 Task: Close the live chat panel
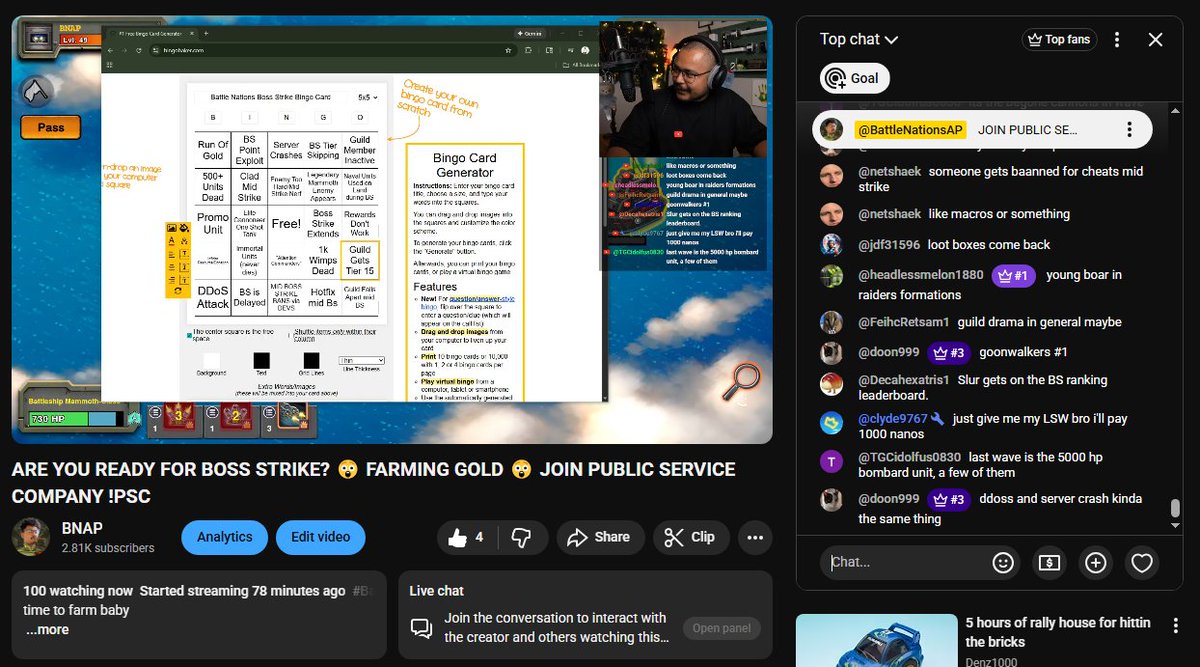(x=1155, y=40)
